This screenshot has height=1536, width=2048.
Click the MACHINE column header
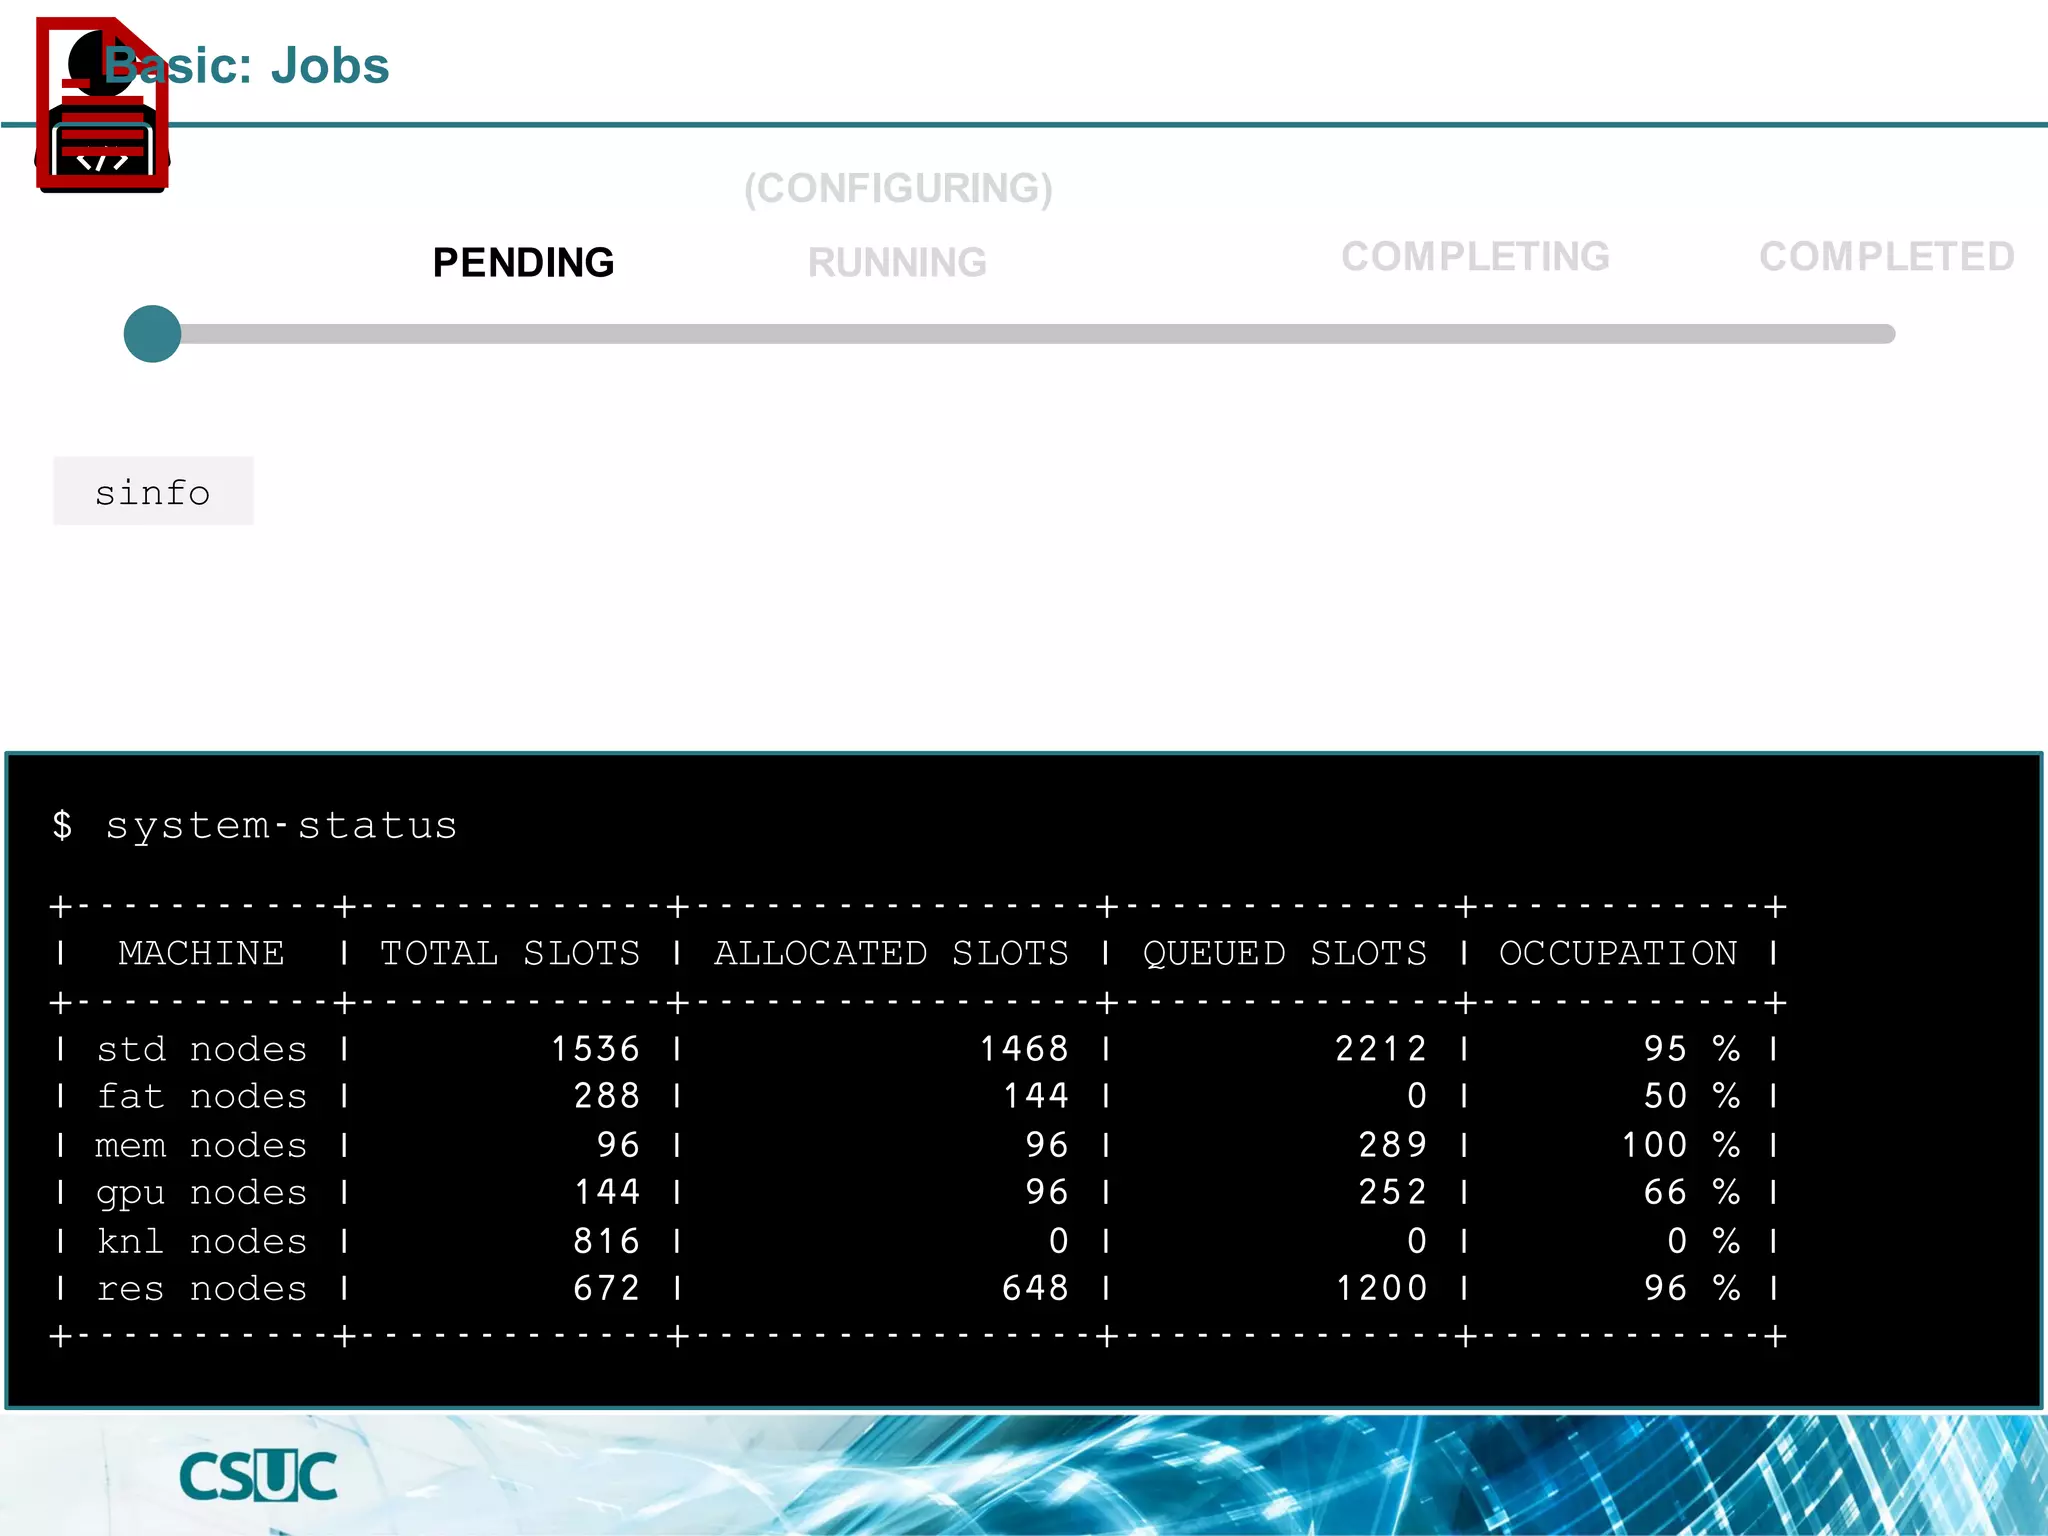tap(201, 953)
